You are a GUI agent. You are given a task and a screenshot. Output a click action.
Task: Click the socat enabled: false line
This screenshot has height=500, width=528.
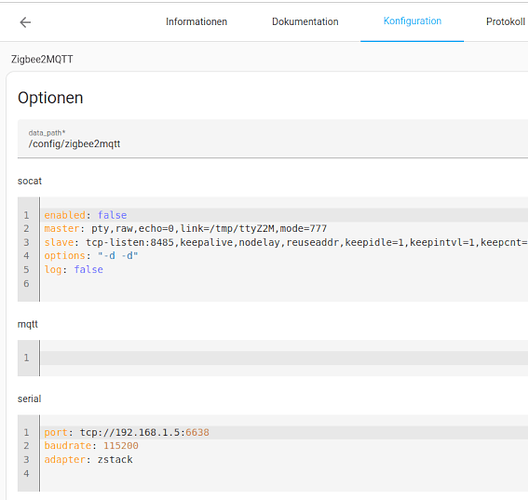click(x=284, y=215)
